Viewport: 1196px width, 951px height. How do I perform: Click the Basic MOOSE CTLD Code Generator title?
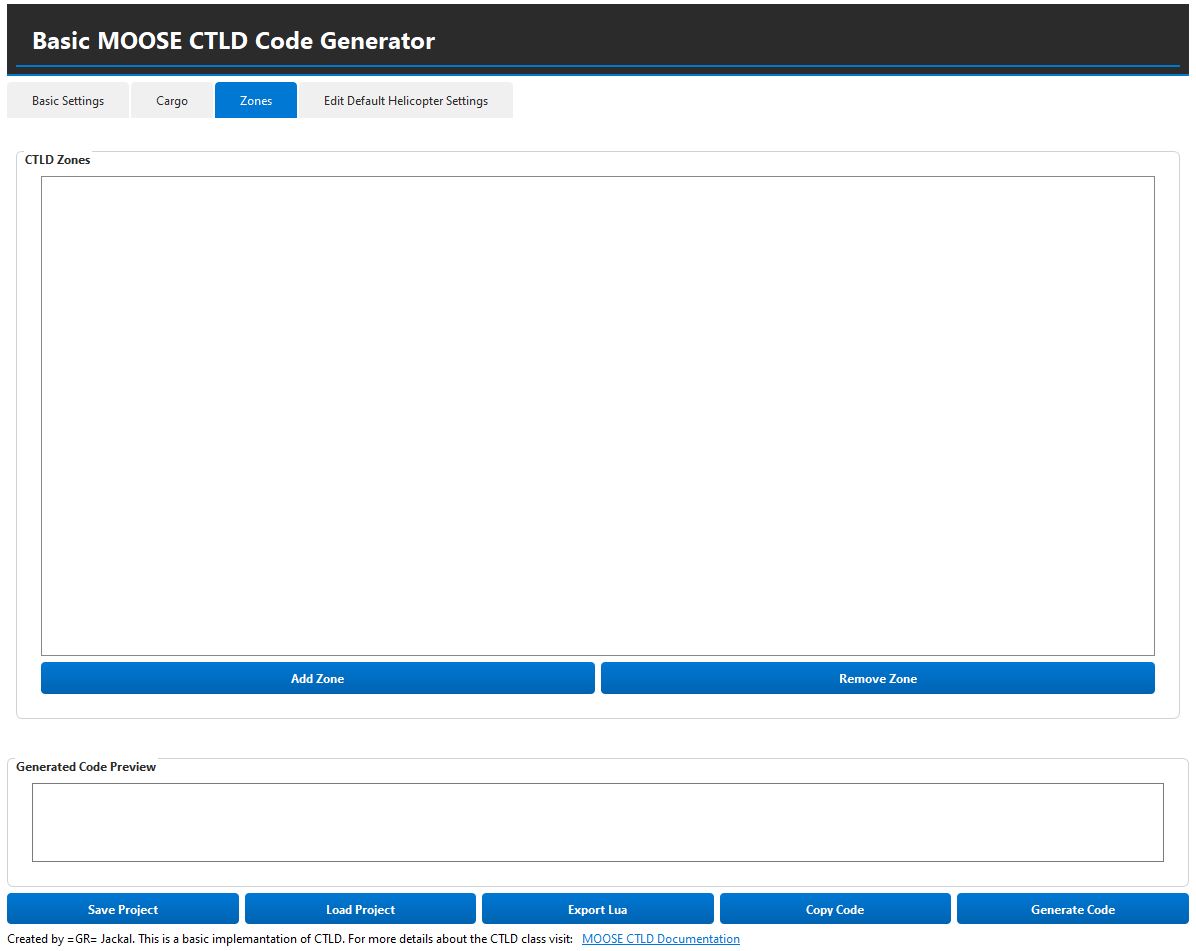233,41
